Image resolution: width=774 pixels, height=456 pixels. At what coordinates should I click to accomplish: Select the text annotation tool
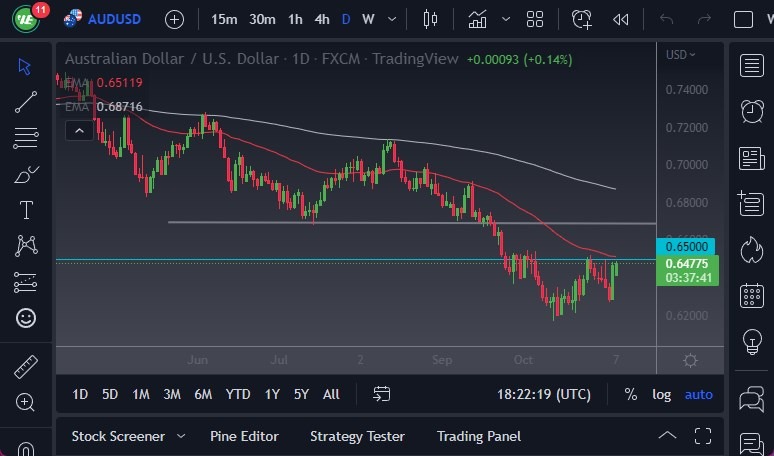pyautogui.click(x=26, y=210)
